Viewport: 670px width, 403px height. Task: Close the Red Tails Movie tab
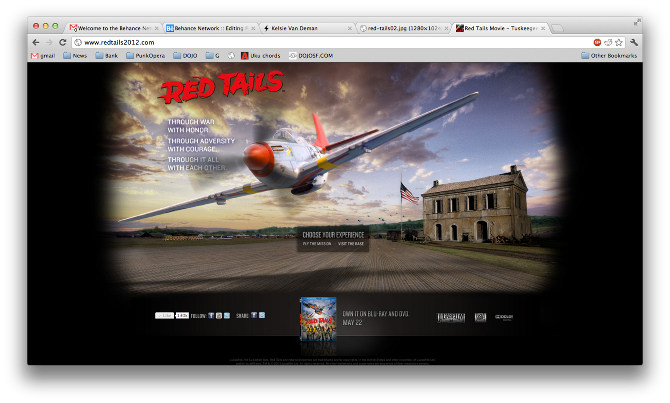pos(543,28)
